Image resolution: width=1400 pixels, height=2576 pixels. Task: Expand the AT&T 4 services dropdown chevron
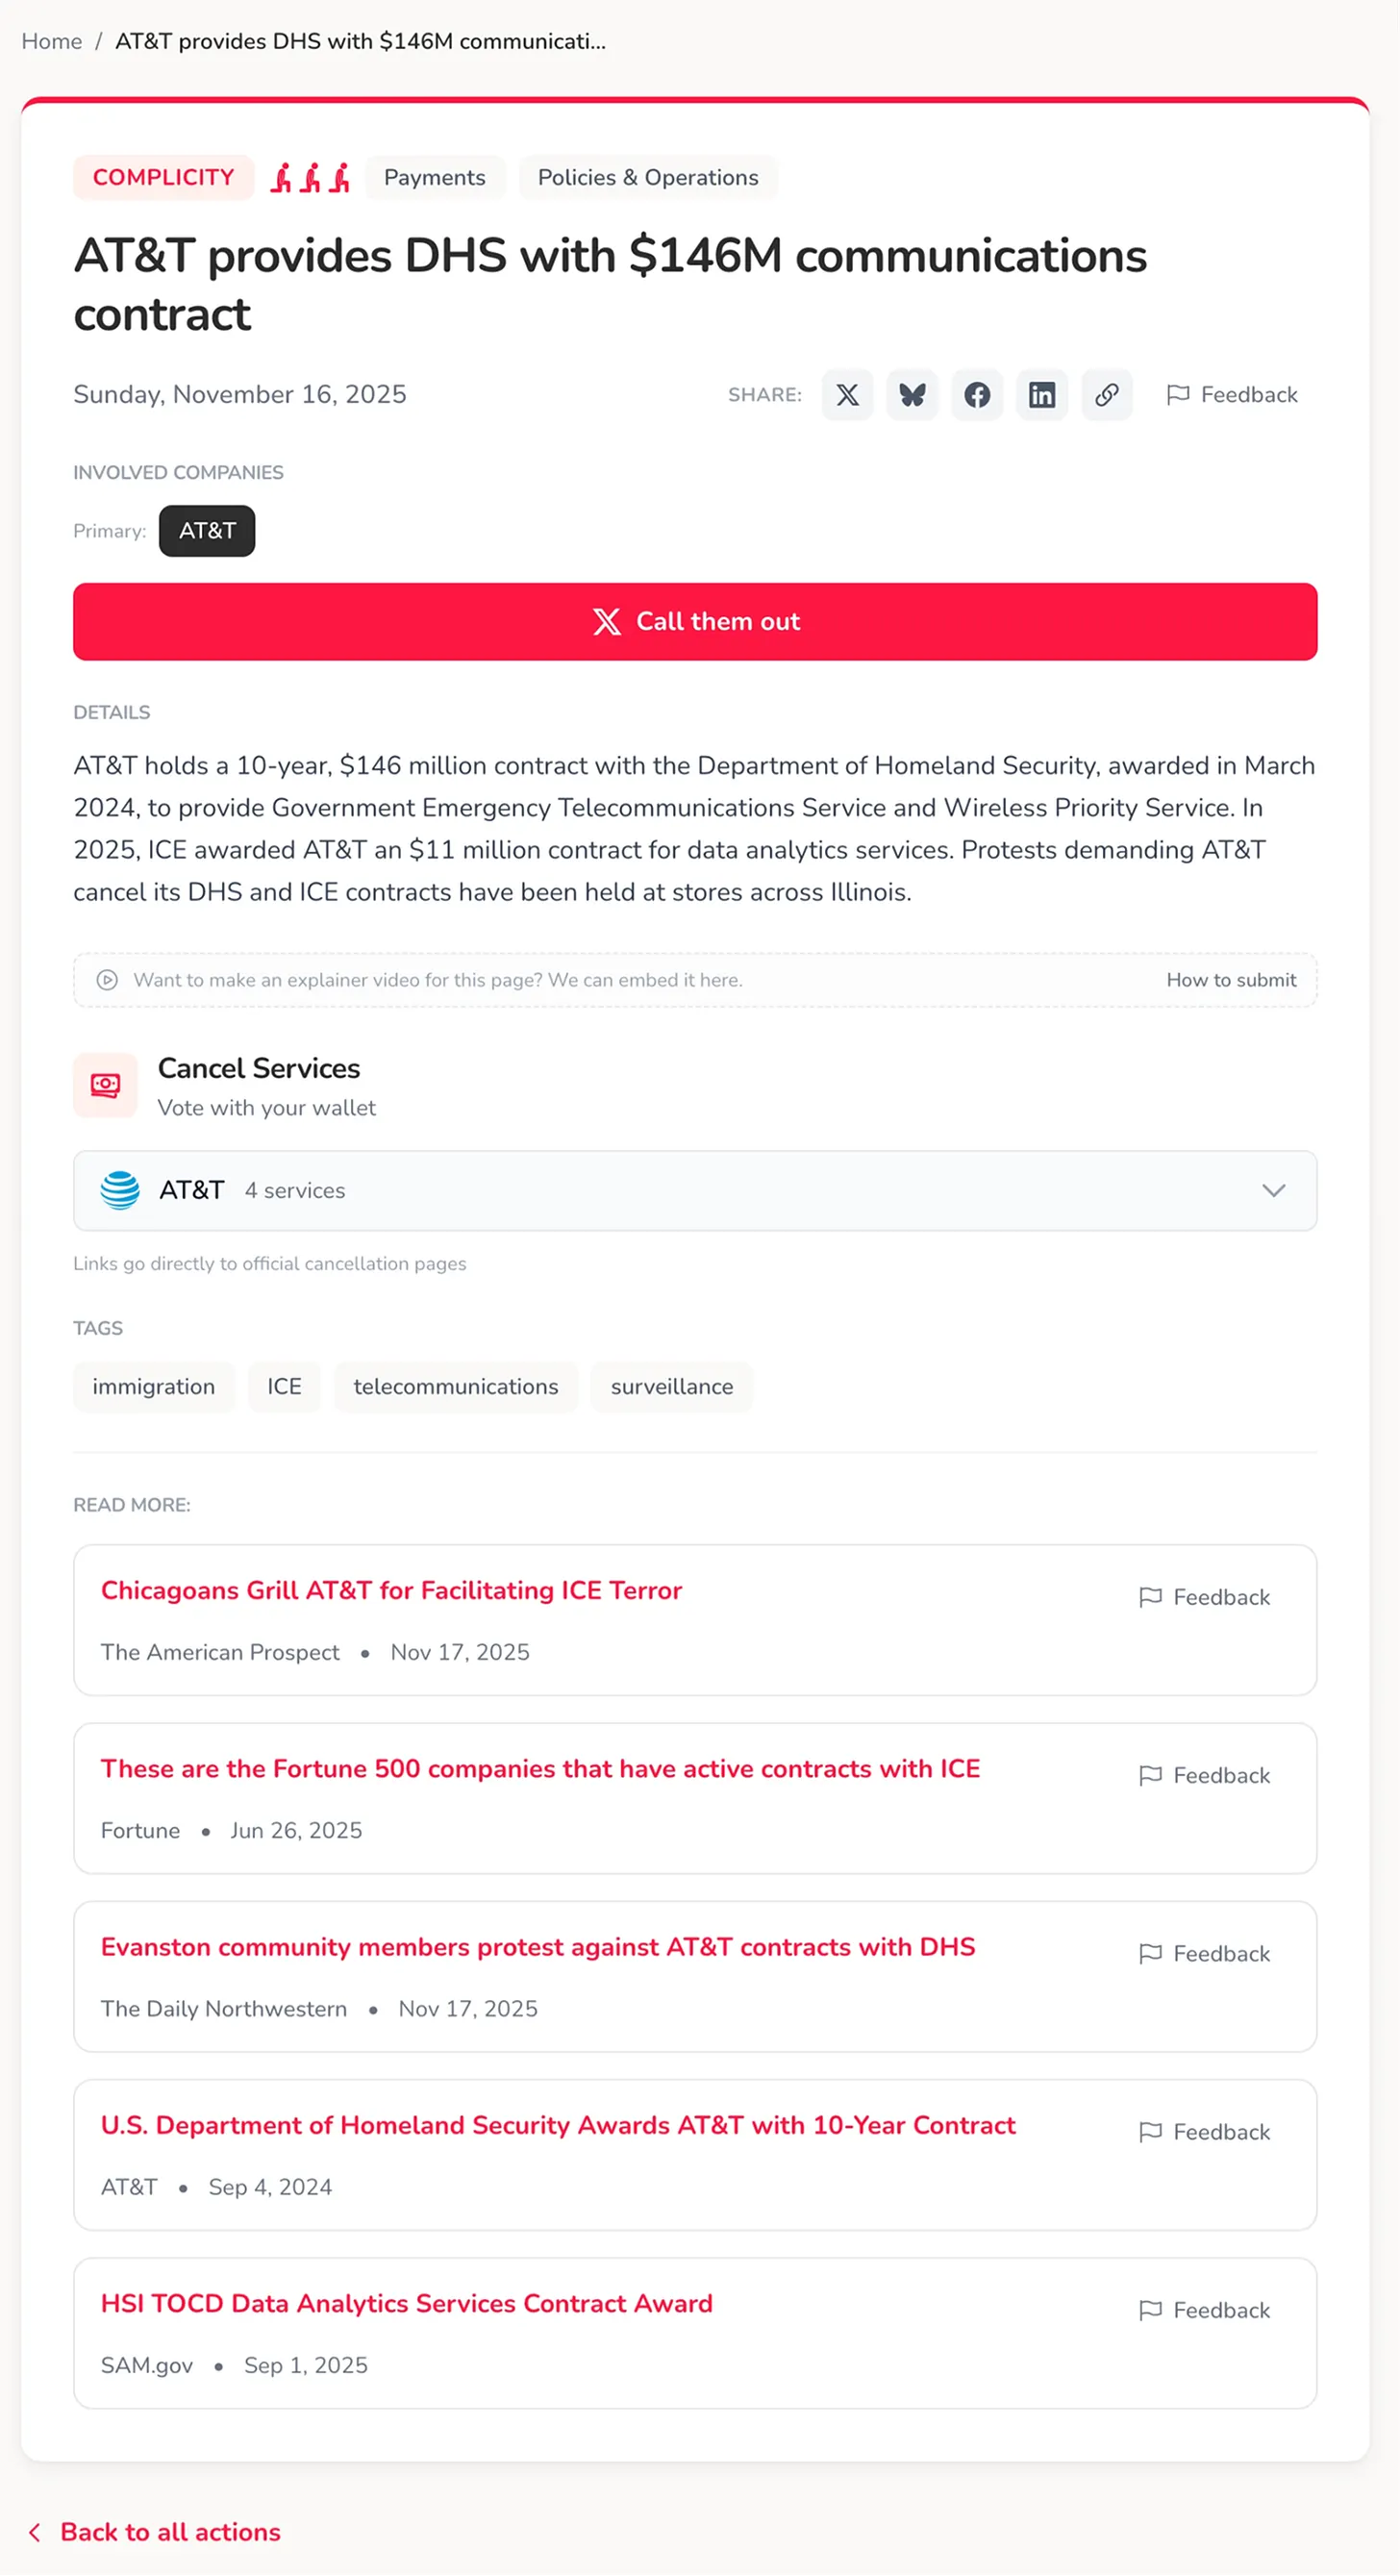pyautogui.click(x=1273, y=1190)
